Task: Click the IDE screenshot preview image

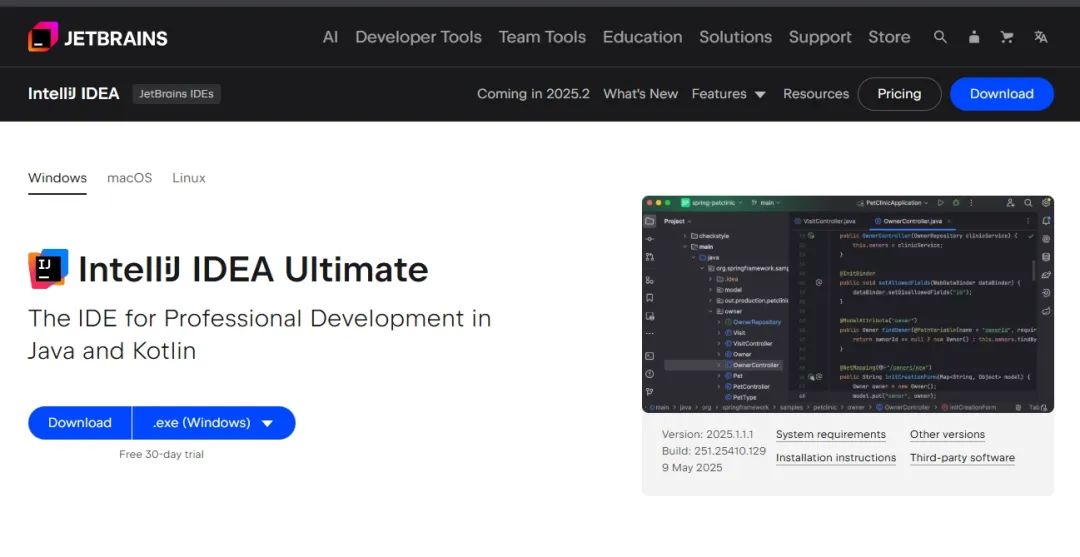Action: [848, 304]
